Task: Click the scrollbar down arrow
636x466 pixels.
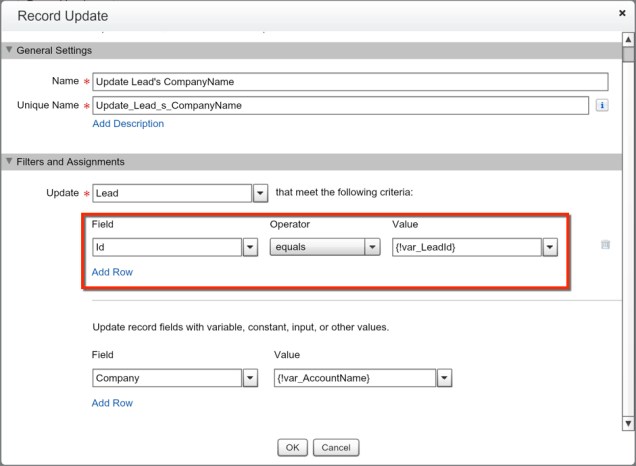Action: [628, 423]
